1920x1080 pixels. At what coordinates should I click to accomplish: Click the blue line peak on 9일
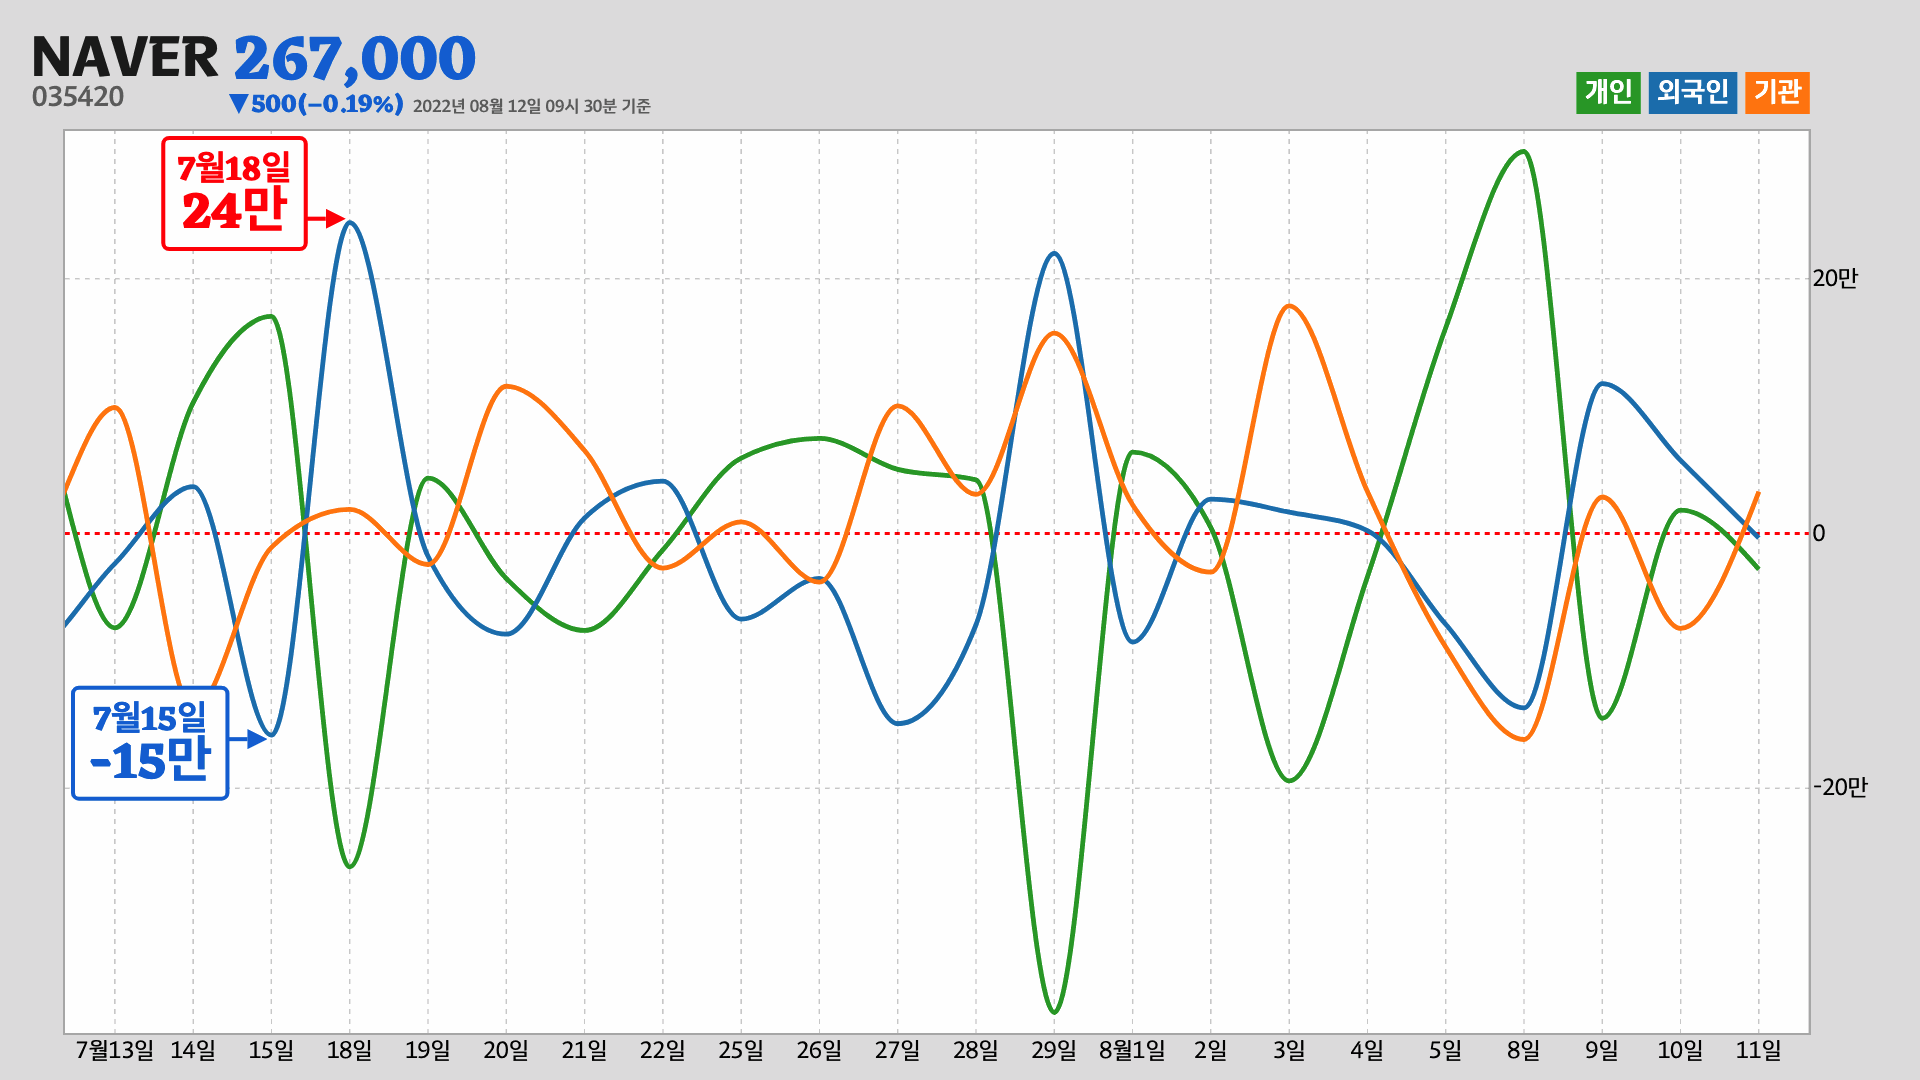[1602, 384]
